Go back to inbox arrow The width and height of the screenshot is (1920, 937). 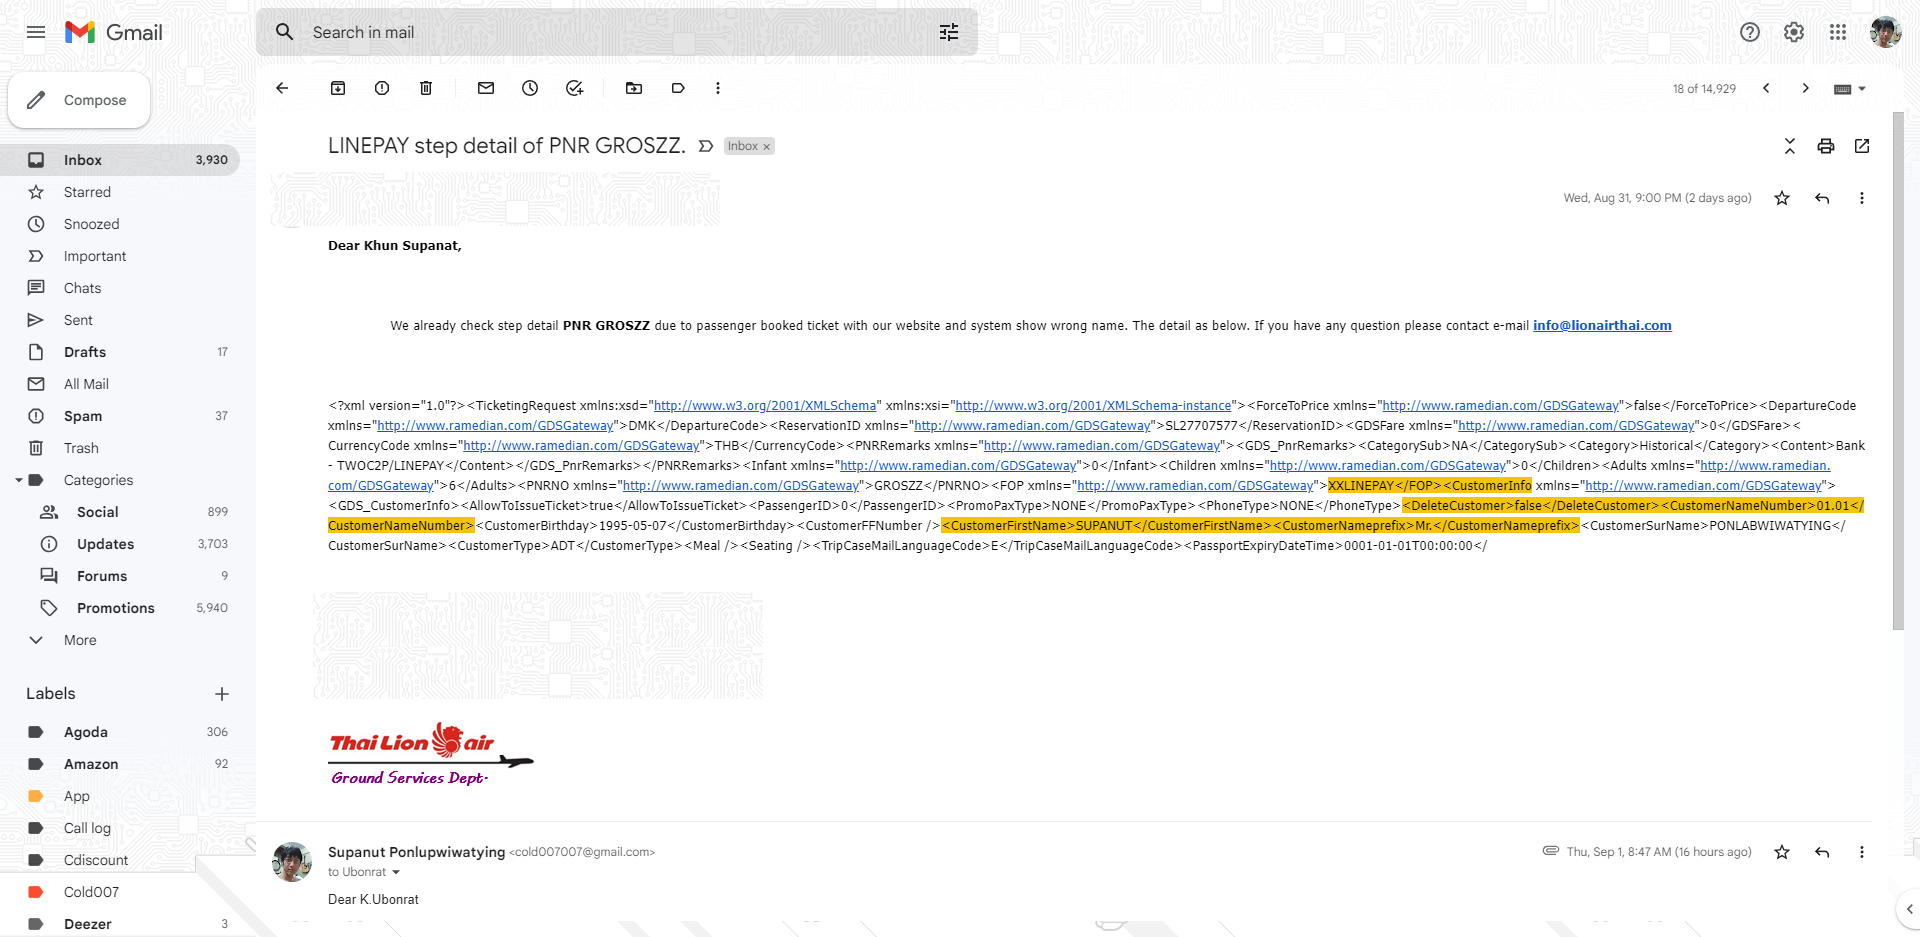click(x=282, y=88)
